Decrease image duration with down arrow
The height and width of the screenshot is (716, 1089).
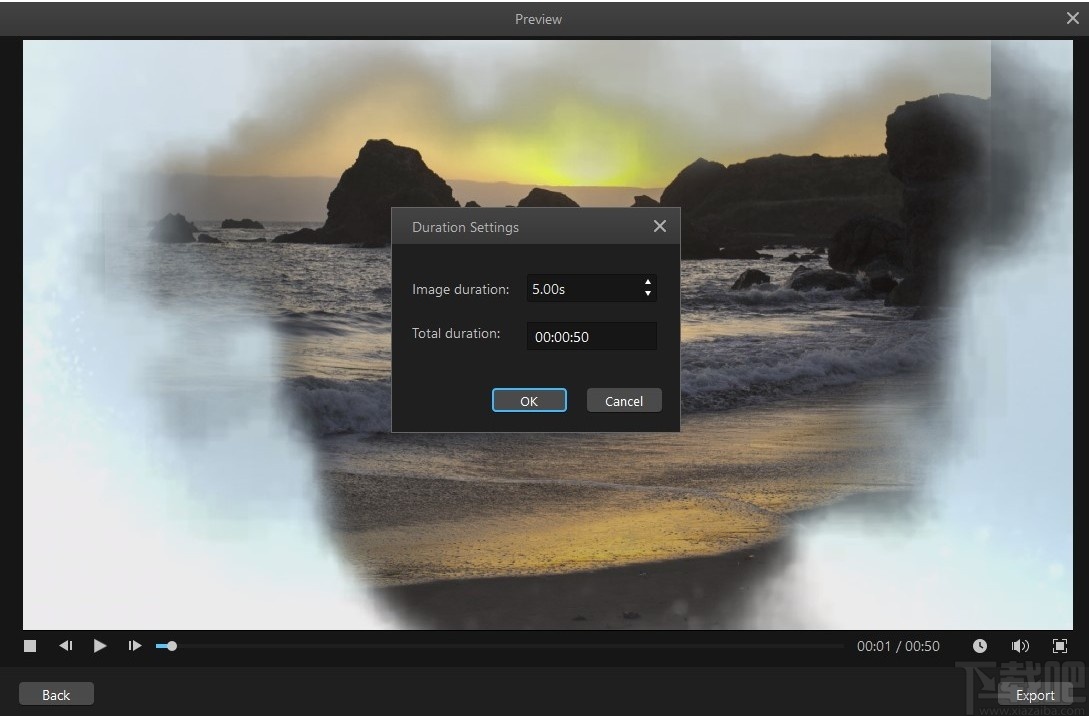point(647,294)
